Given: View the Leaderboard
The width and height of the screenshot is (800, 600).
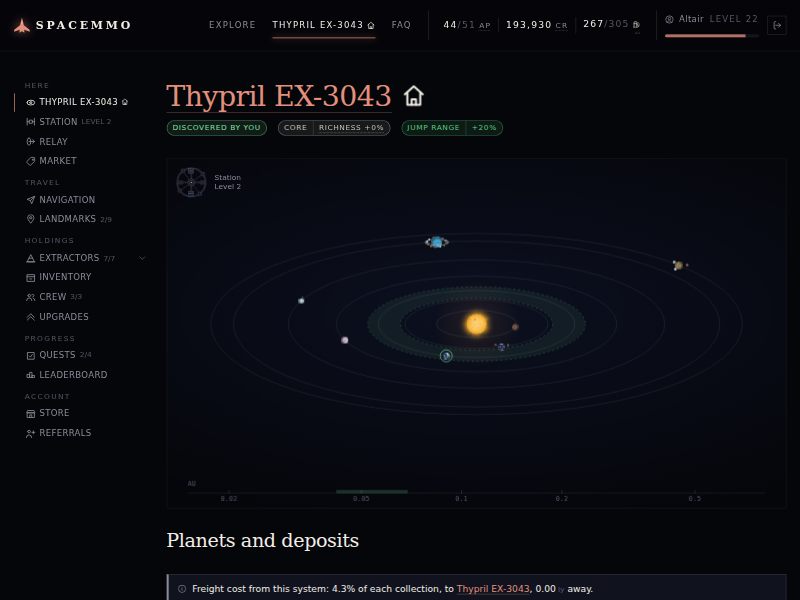Looking at the screenshot, I should 66,375.
